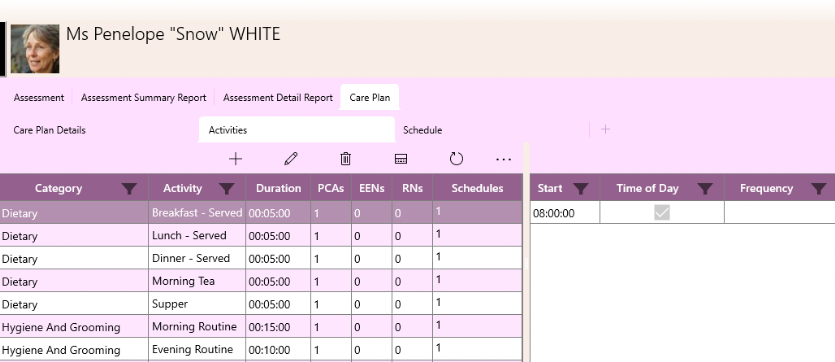The width and height of the screenshot is (835, 362).
Task: Delete selected activity with trash icon
Action: coord(346,159)
